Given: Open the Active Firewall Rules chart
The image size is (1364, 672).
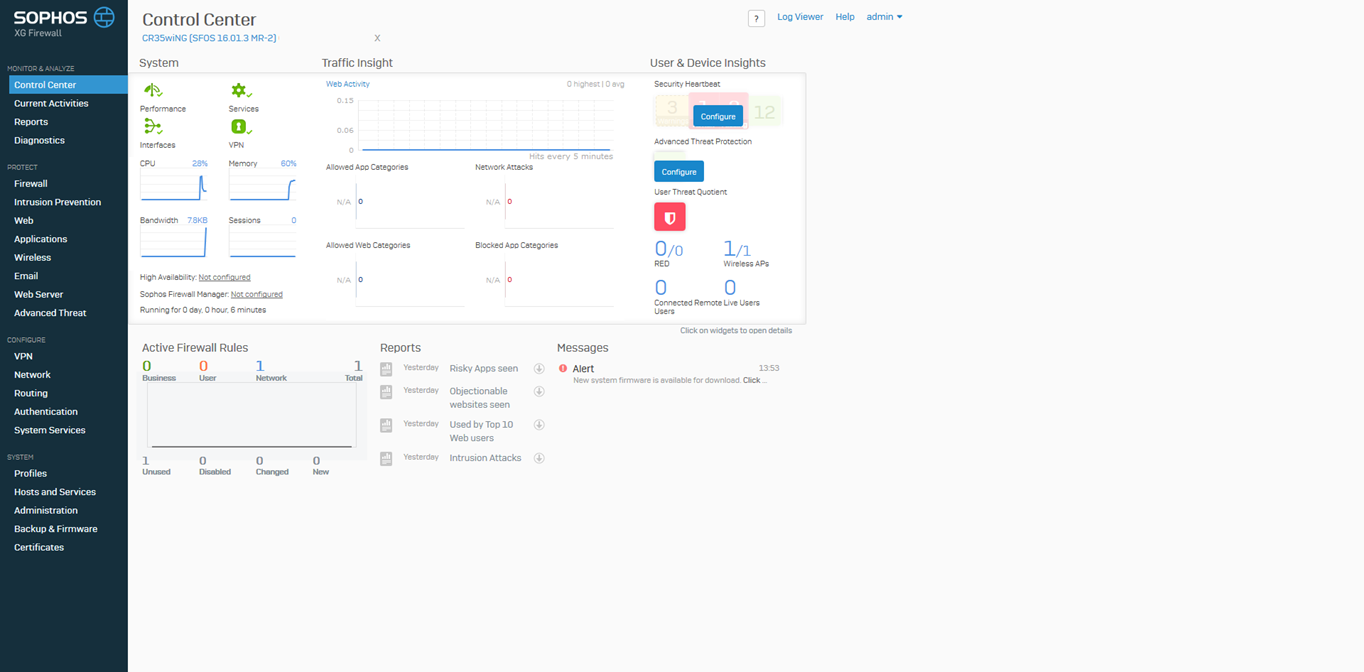Looking at the screenshot, I should click(252, 415).
